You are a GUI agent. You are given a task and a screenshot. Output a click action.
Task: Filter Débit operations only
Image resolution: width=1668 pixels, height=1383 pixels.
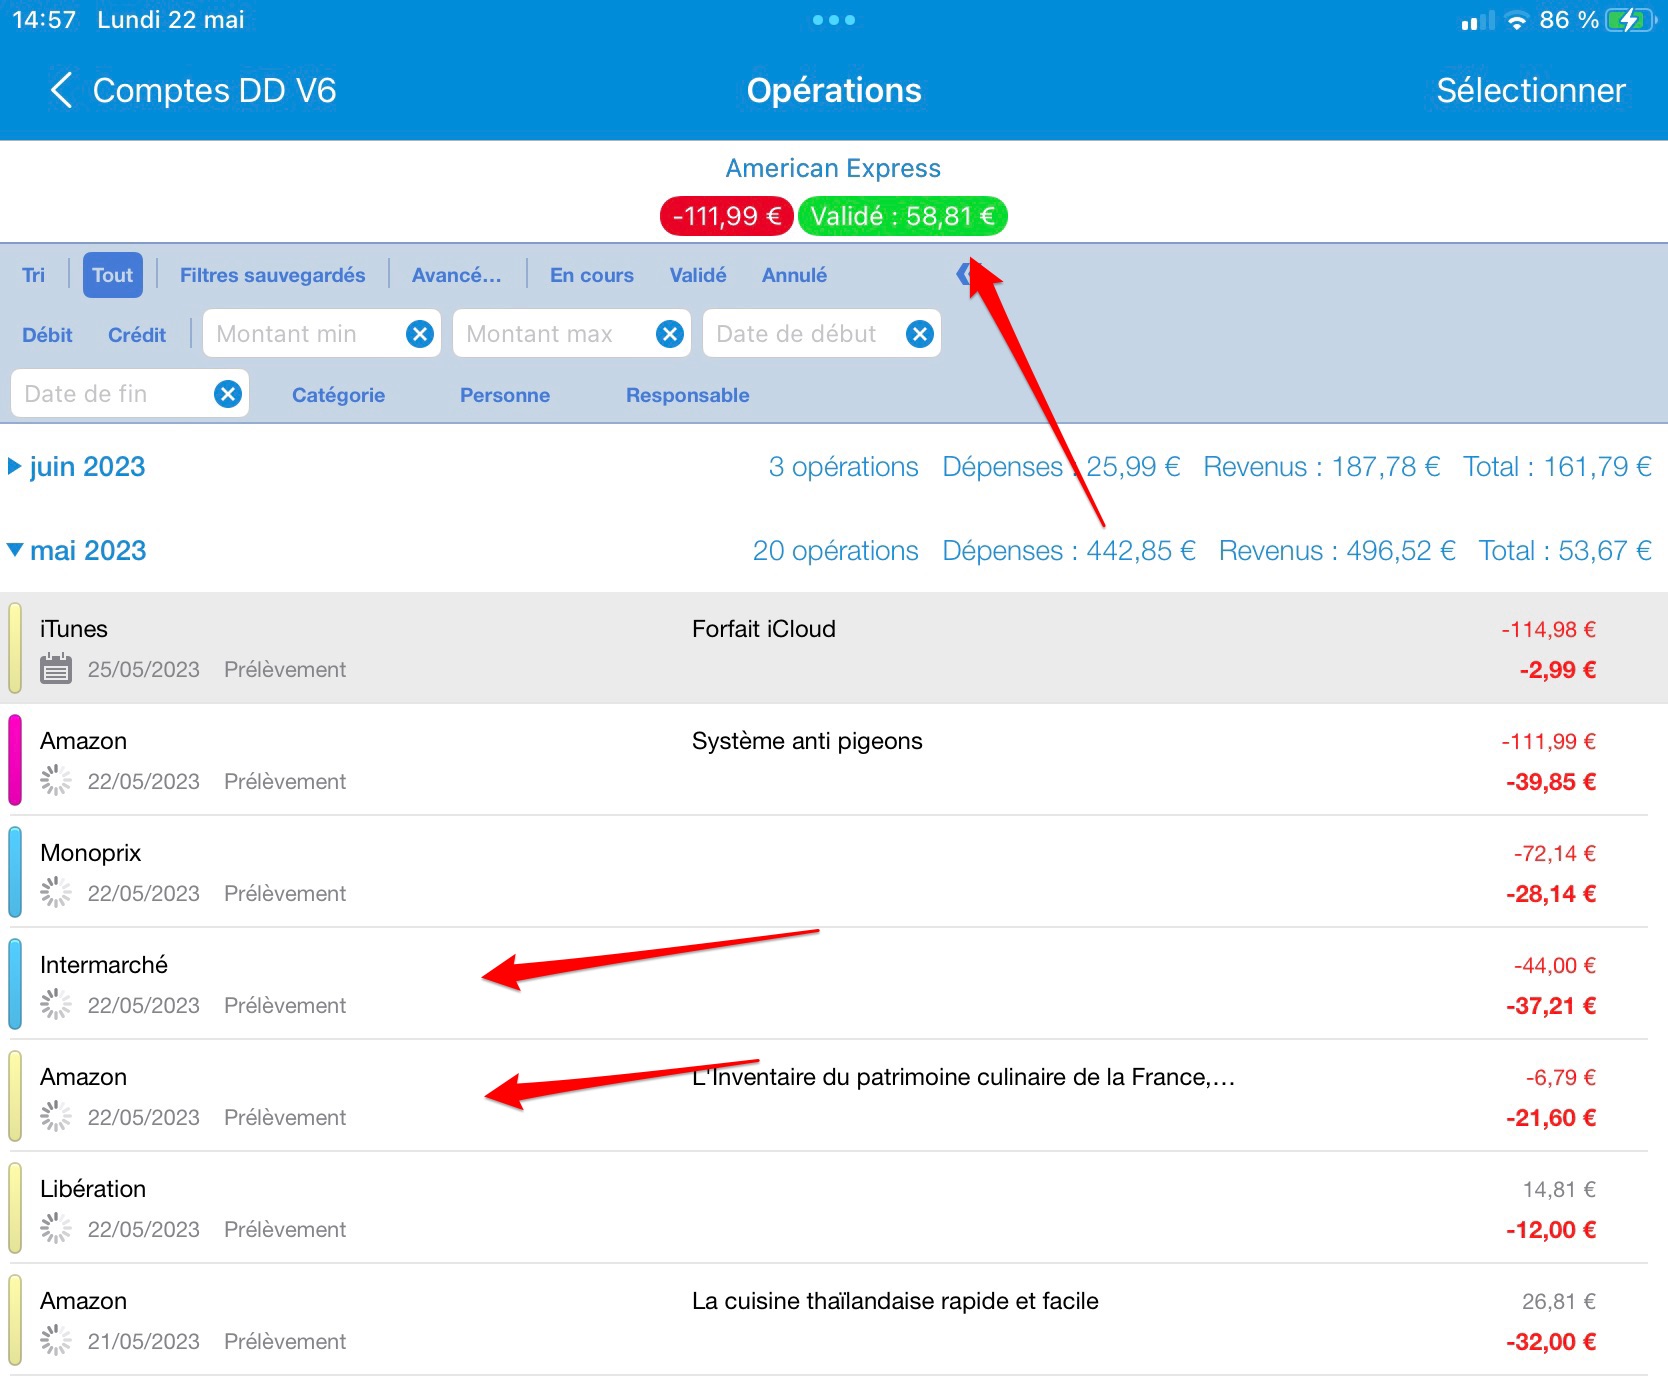click(x=47, y=335)
